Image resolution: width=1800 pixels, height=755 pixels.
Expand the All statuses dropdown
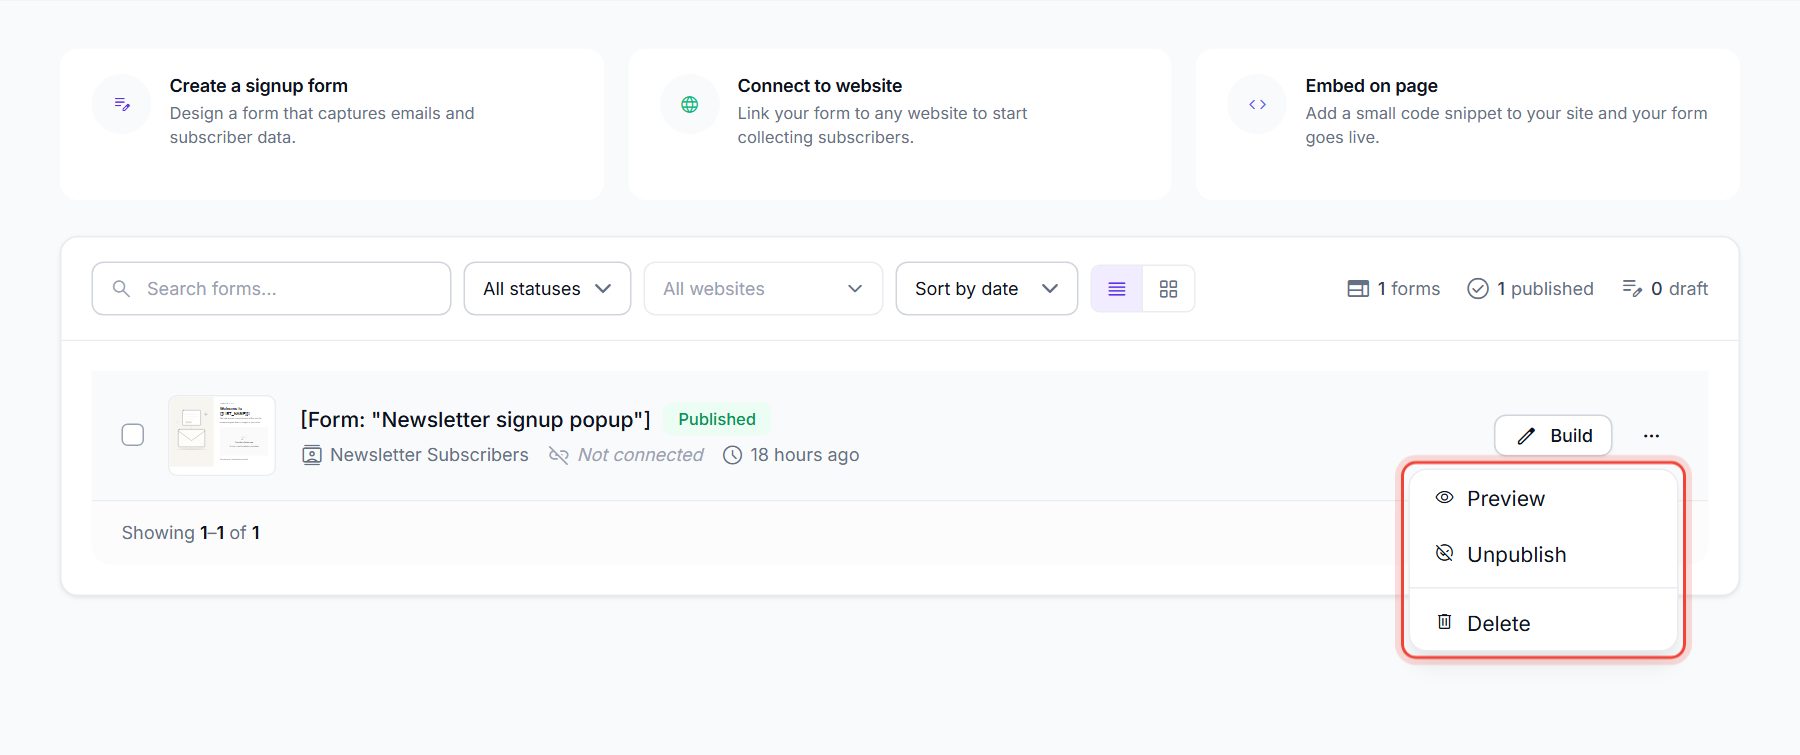(x=547, y=289)
